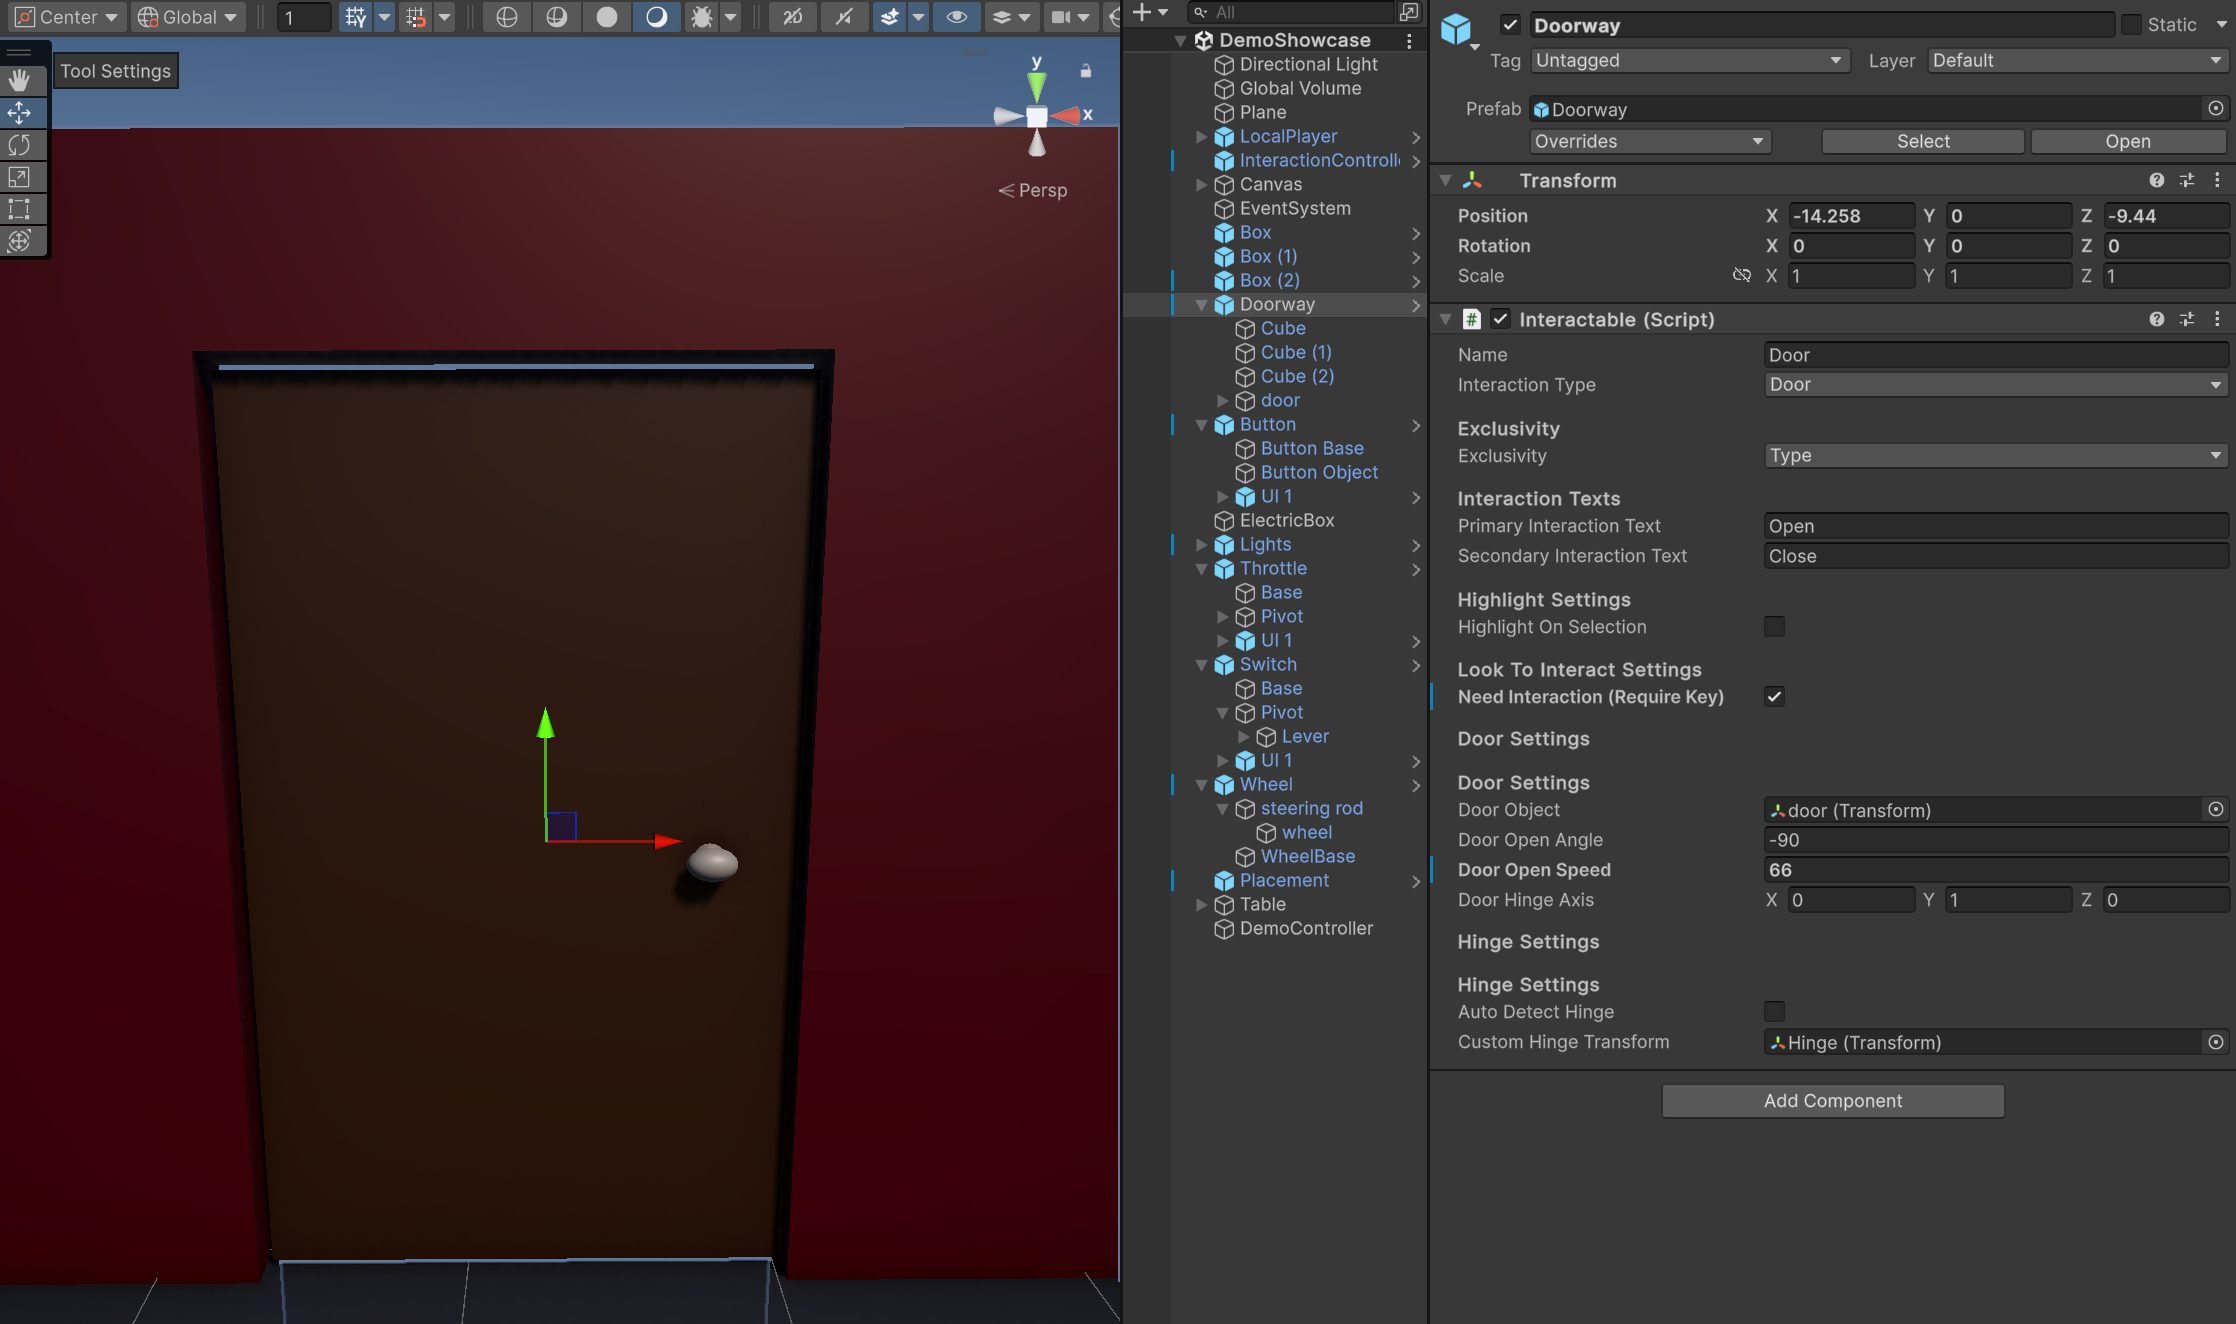Open Interactable script presets icon
The height and width of the screenshot is (1324, 2236).
pyautogui.click(x=2187, y=319)
